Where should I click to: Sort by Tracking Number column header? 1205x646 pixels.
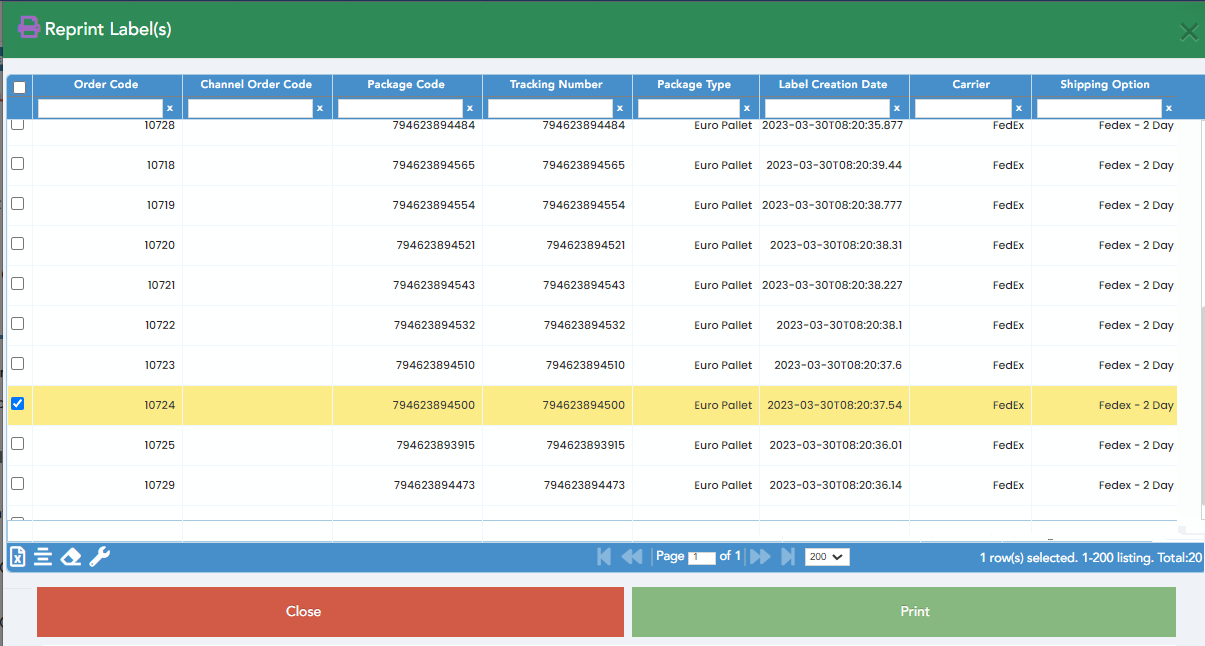coord(556,85)
